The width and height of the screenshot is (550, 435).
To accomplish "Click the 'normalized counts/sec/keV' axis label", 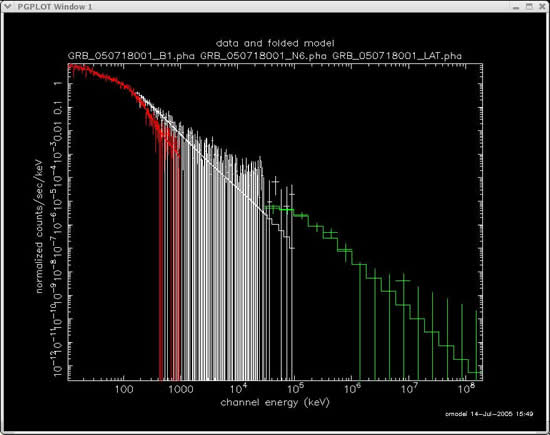I will [39, 226].
